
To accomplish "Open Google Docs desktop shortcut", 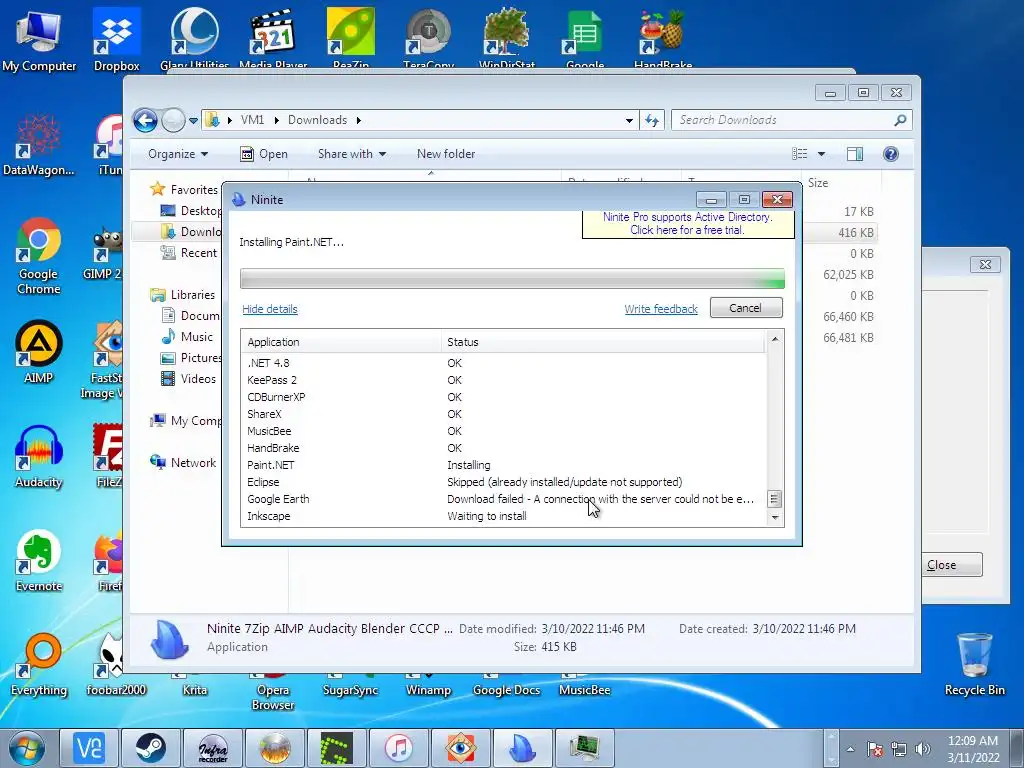I will point(506,689).
